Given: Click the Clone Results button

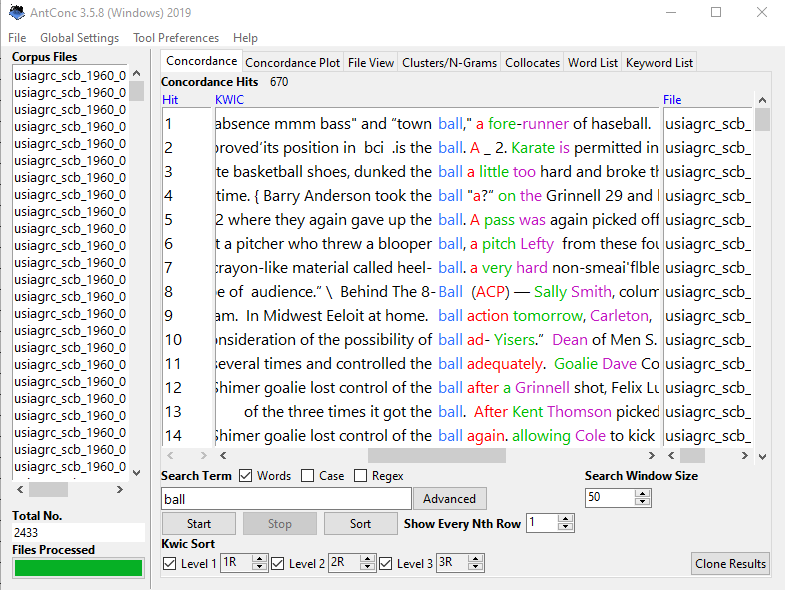Looking at the screenshot, I should click(x=731, y=564).
